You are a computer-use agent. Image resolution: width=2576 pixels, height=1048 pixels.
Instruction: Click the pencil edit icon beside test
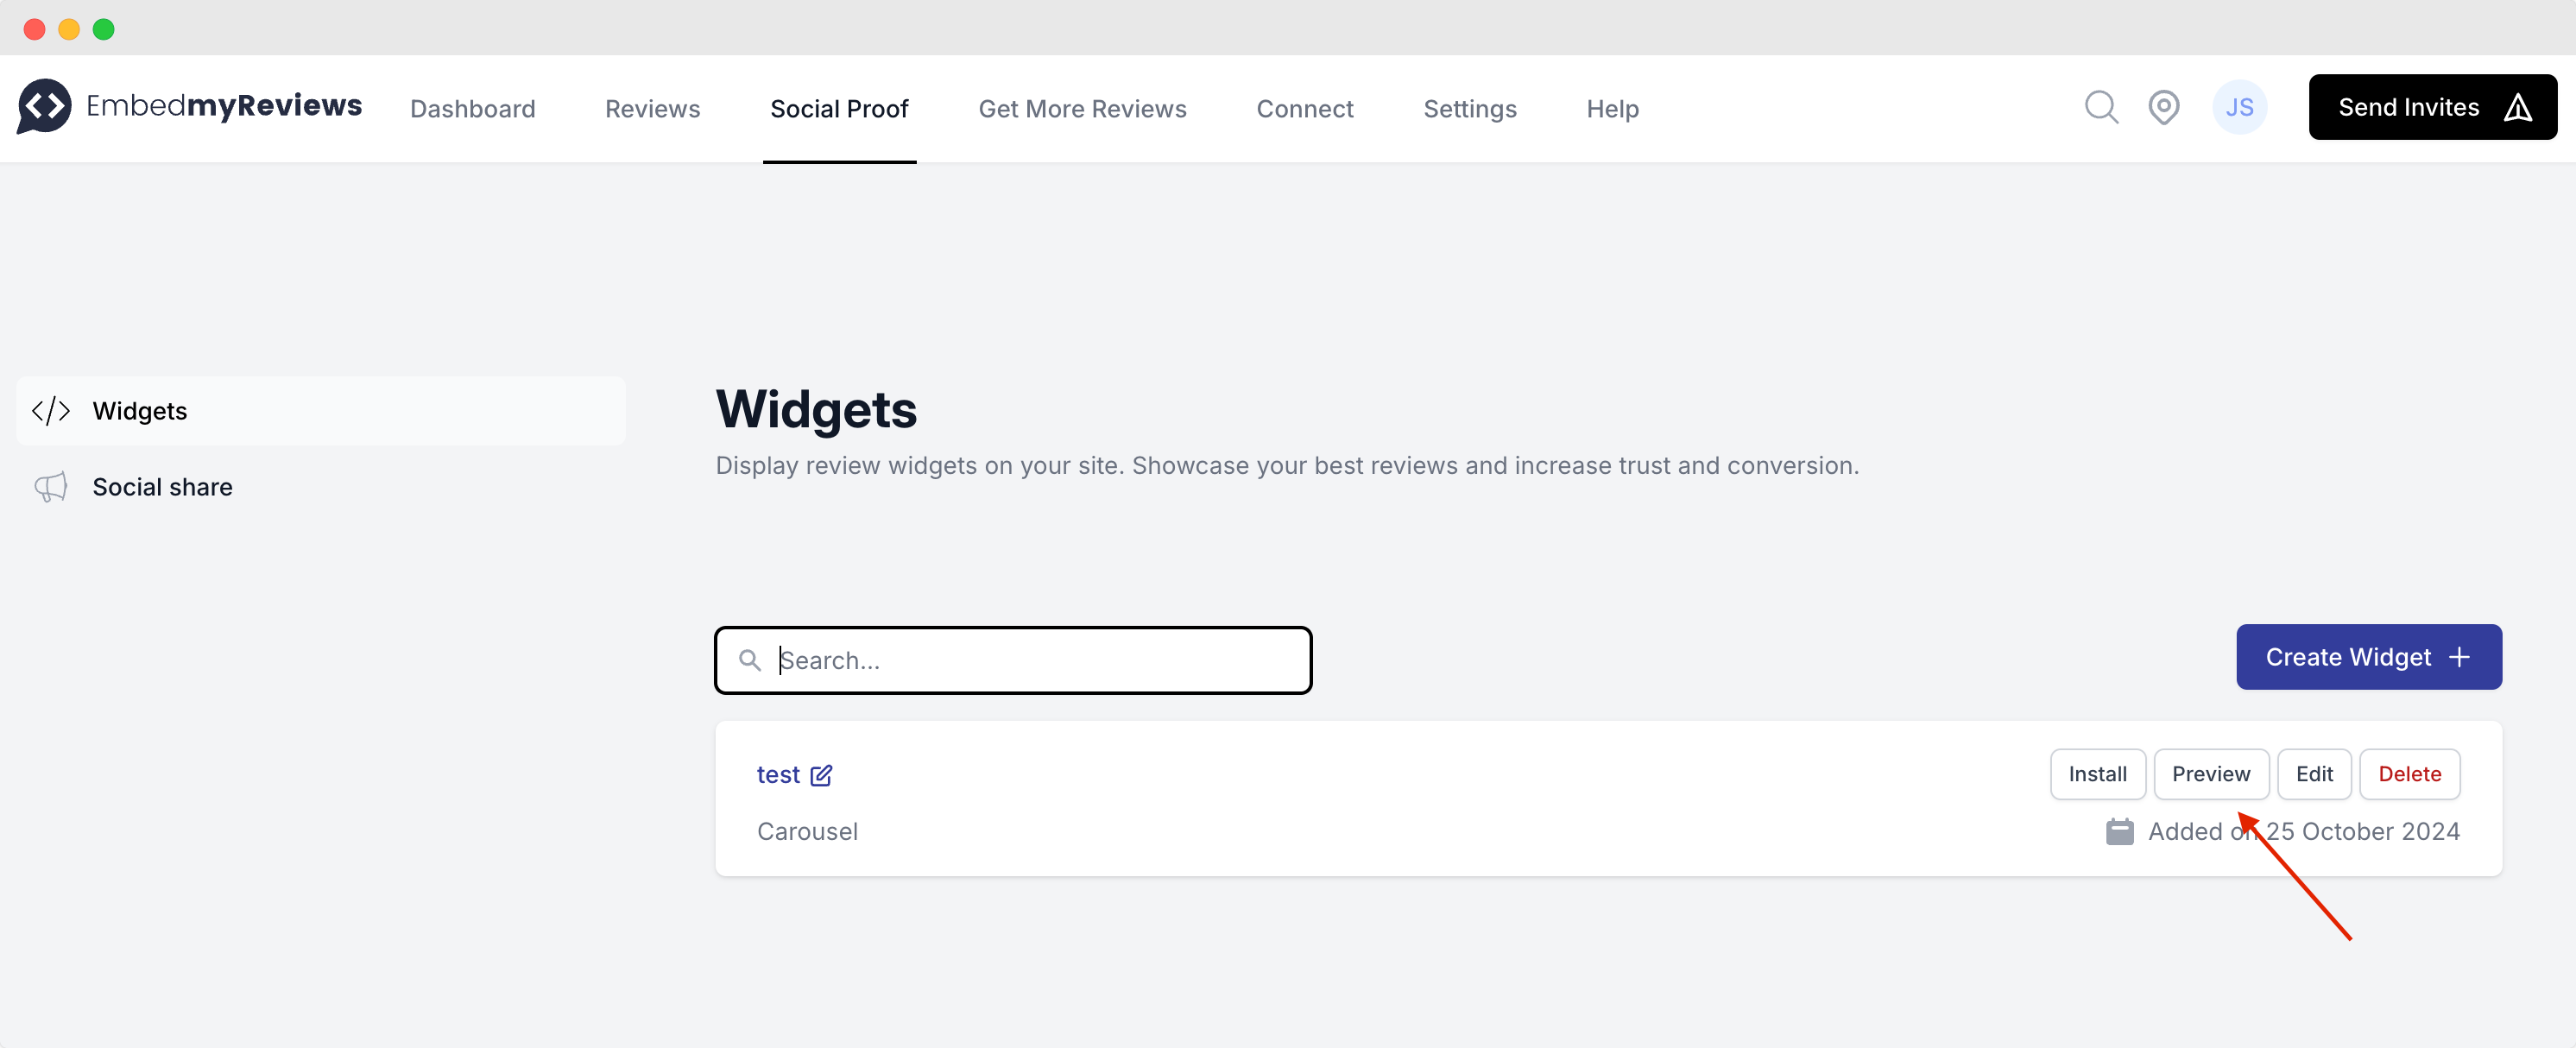pos(821,775)
